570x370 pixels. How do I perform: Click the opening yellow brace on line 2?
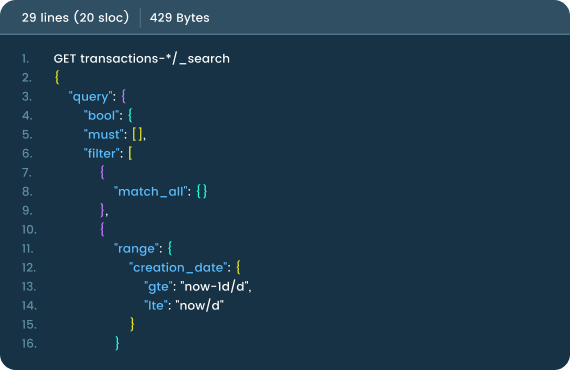(57, 77)
